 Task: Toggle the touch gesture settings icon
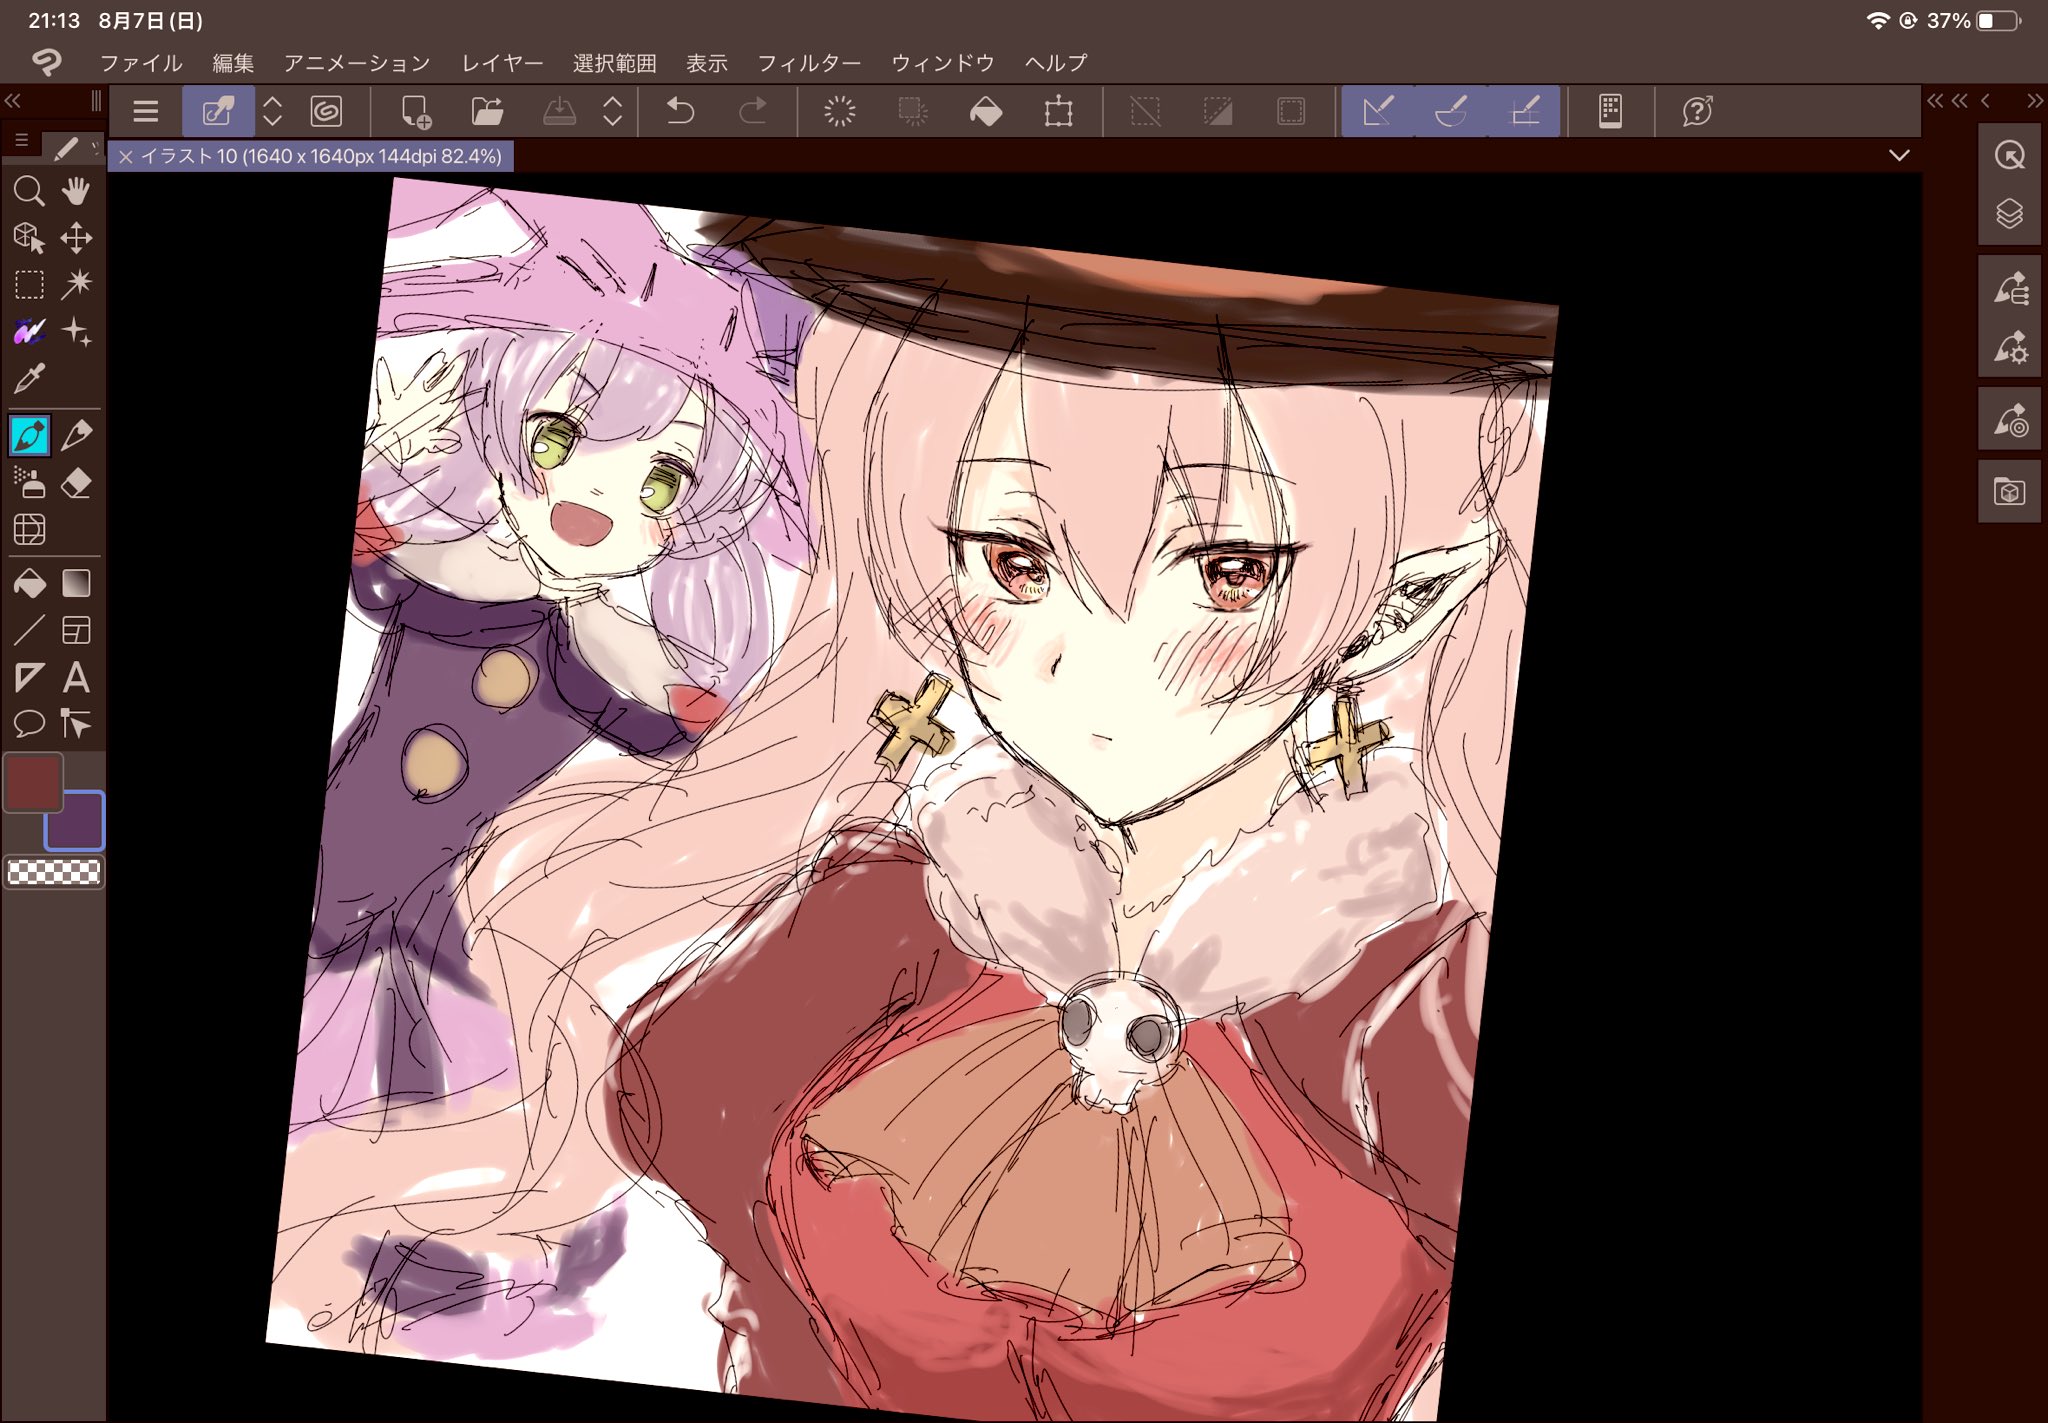click(x=1610, y=111)
